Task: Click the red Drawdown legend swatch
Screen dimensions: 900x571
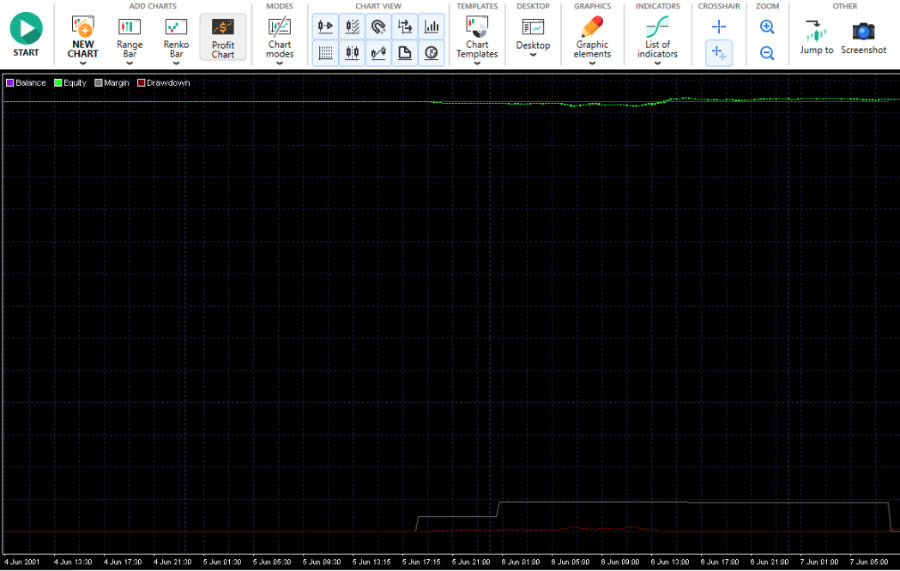Action: tap(141, 83)
